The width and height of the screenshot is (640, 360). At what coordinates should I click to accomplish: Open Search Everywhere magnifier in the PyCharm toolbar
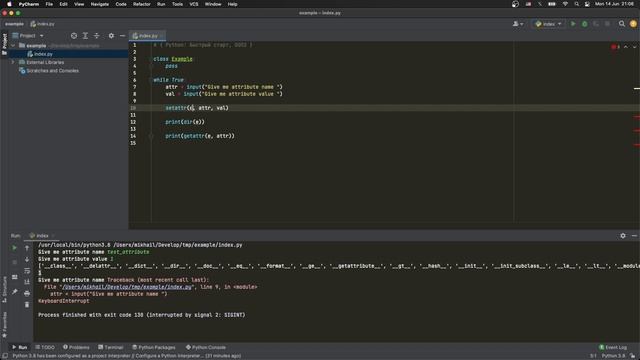click(622, 24)
